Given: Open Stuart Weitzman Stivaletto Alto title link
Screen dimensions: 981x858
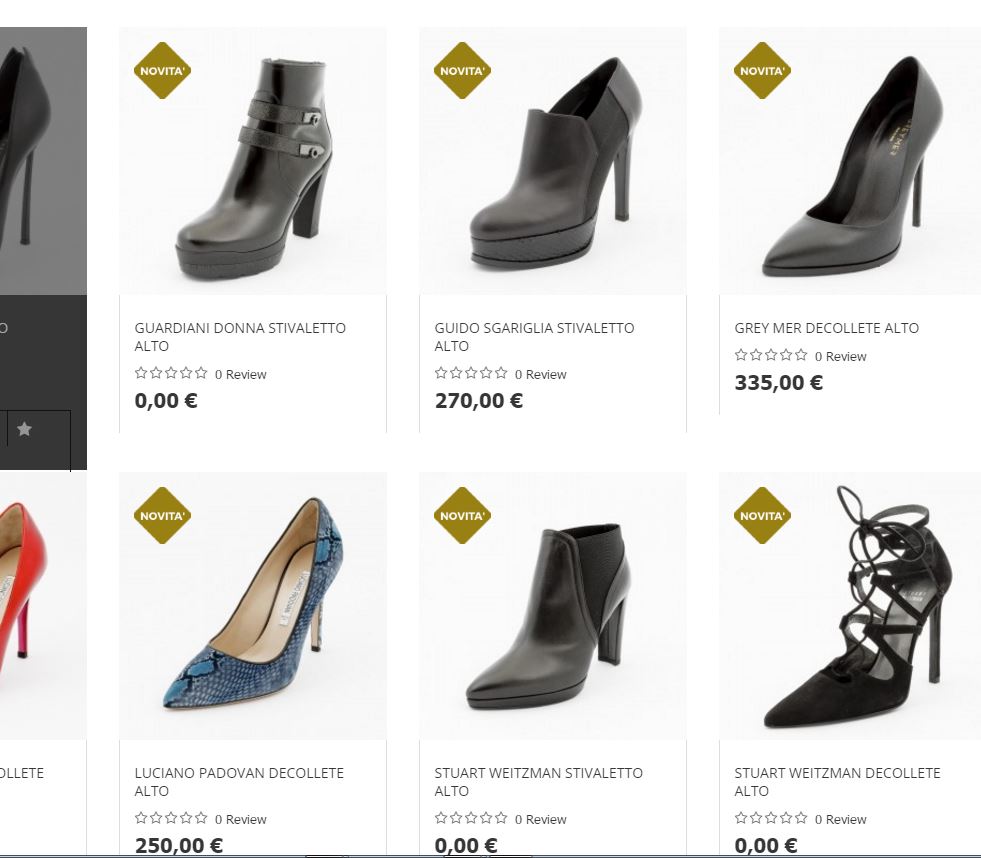Looking at the screenshot, I should [x=538, y=781].
